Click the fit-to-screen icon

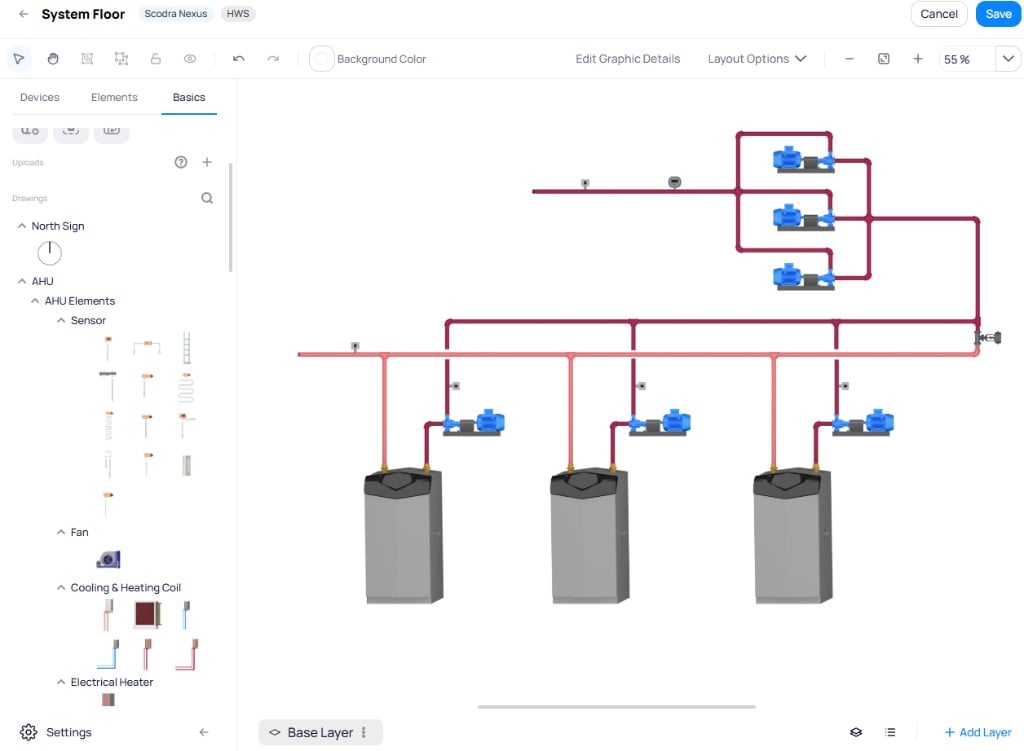tap(884, 59)
